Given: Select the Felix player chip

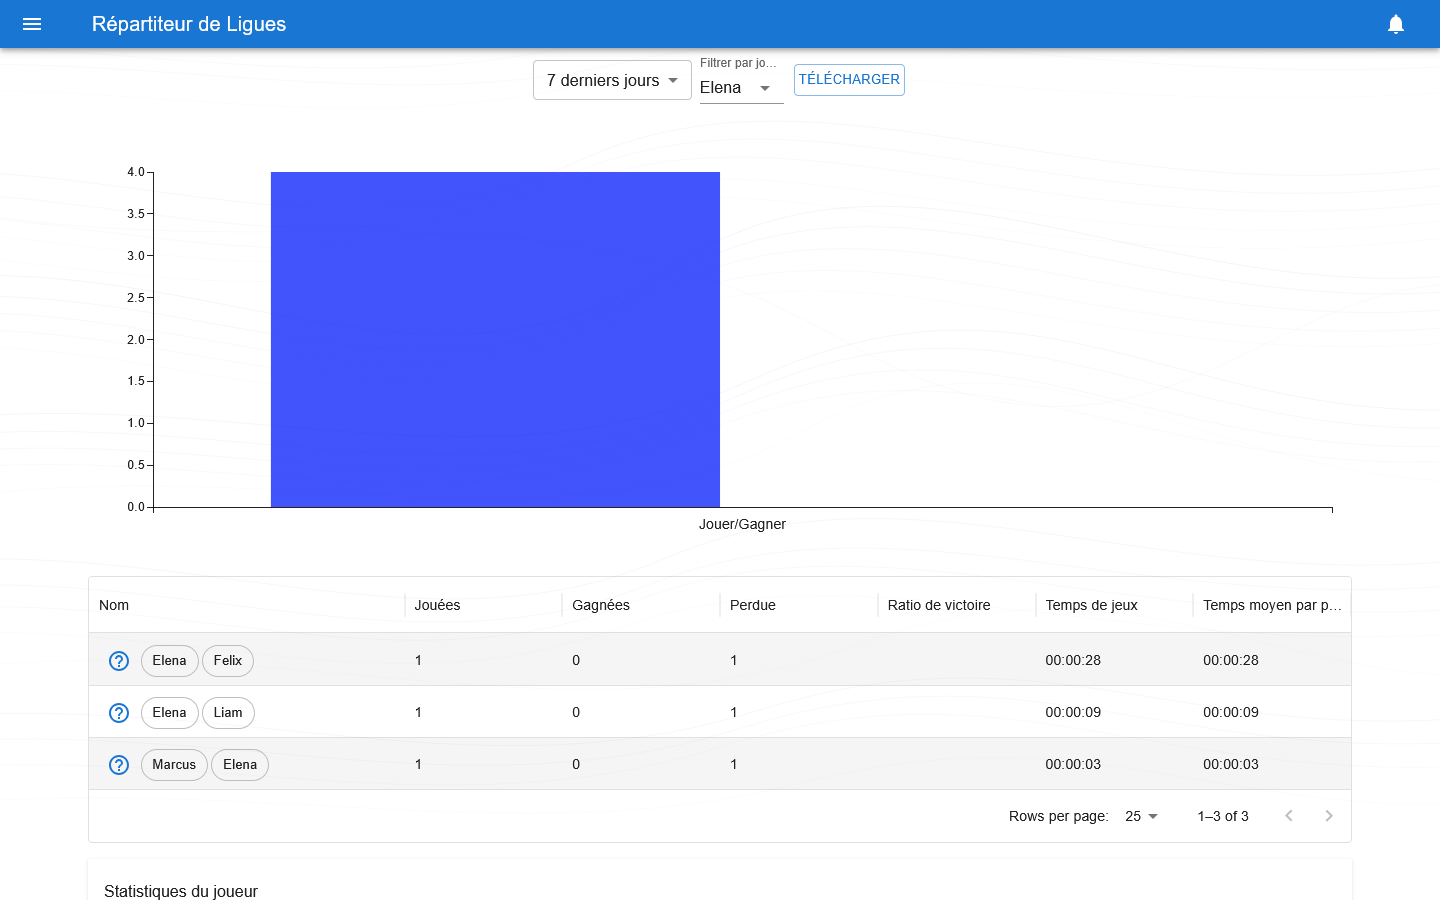Looking at the screenshot, I should 228,661.
